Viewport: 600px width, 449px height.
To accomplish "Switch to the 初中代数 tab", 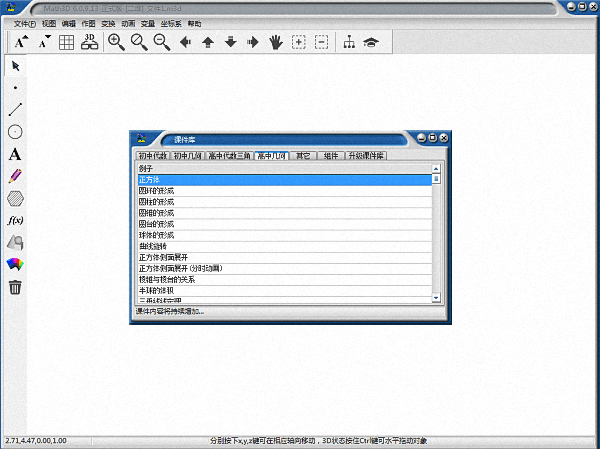I will (151, 156).
